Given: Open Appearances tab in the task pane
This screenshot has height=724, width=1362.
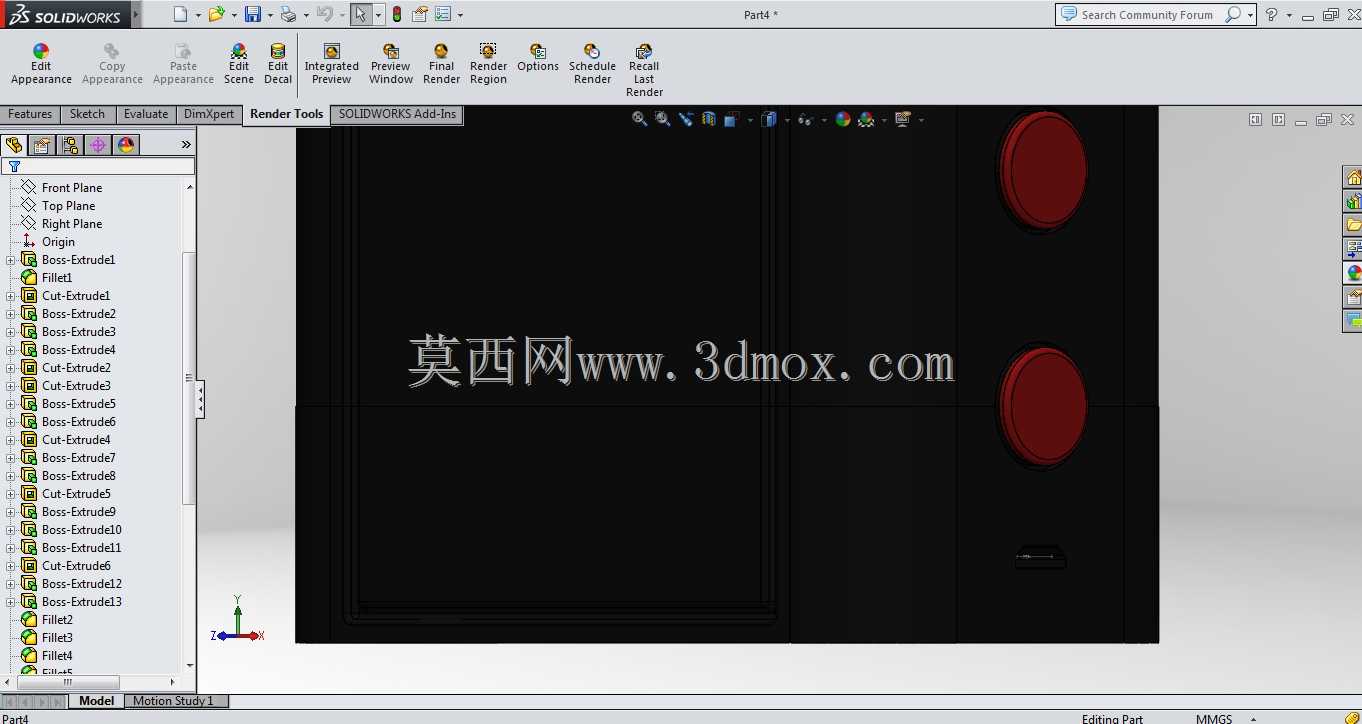Looking at the screenshot, I should pyautogui.click(x=1353, y=273).
